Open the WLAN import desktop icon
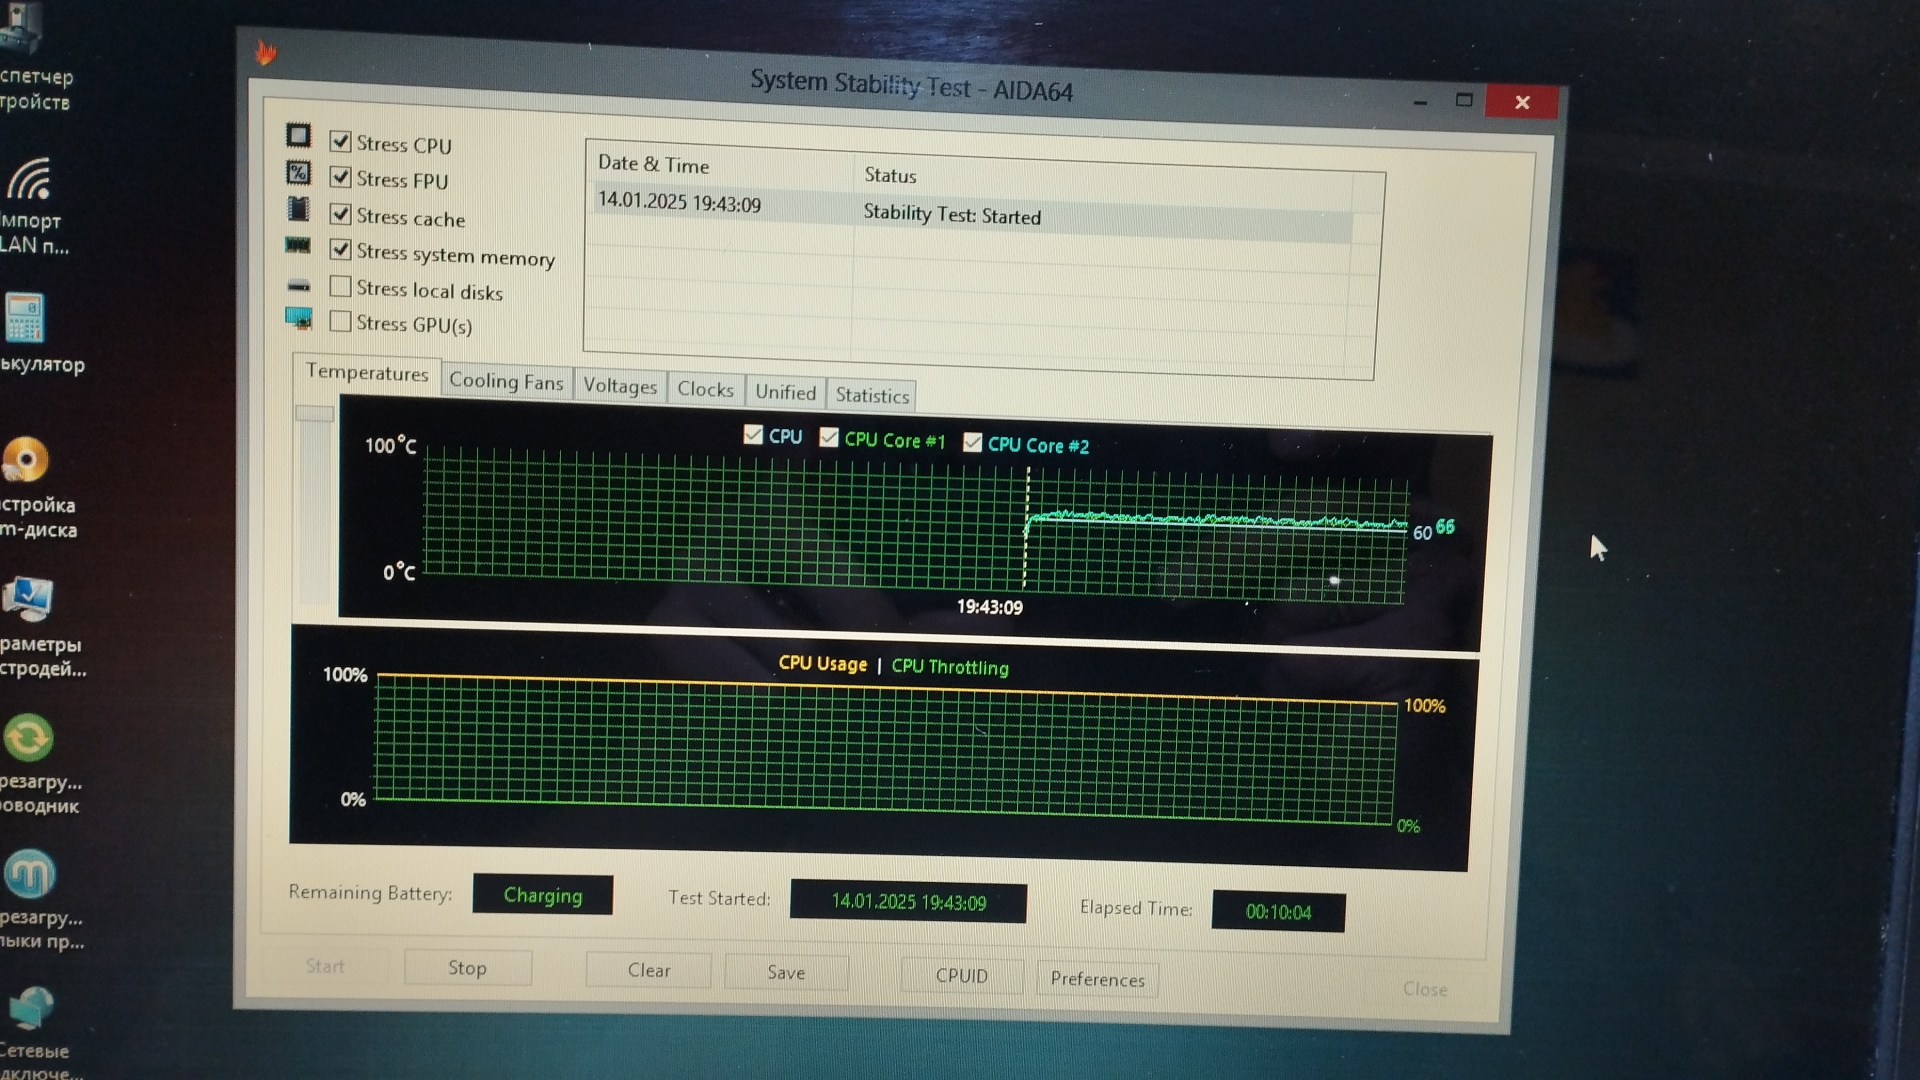 [28, 180]
